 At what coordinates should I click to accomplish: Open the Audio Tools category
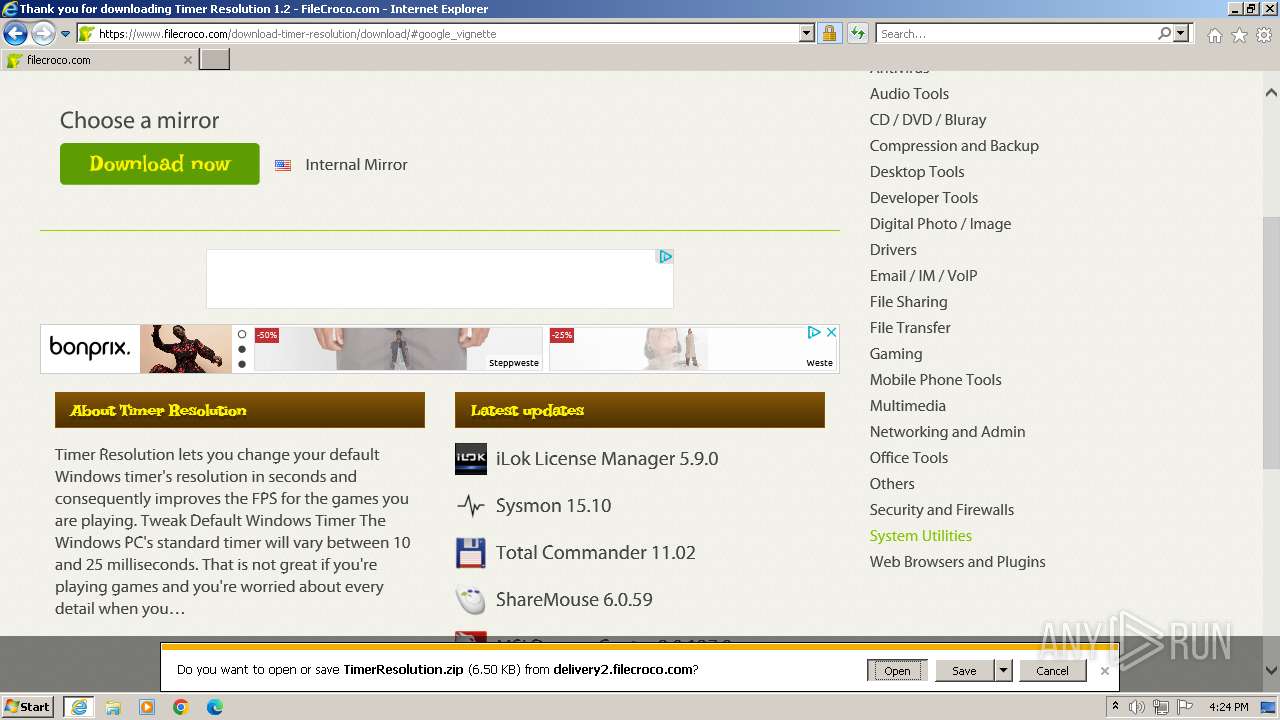(909, 94)
